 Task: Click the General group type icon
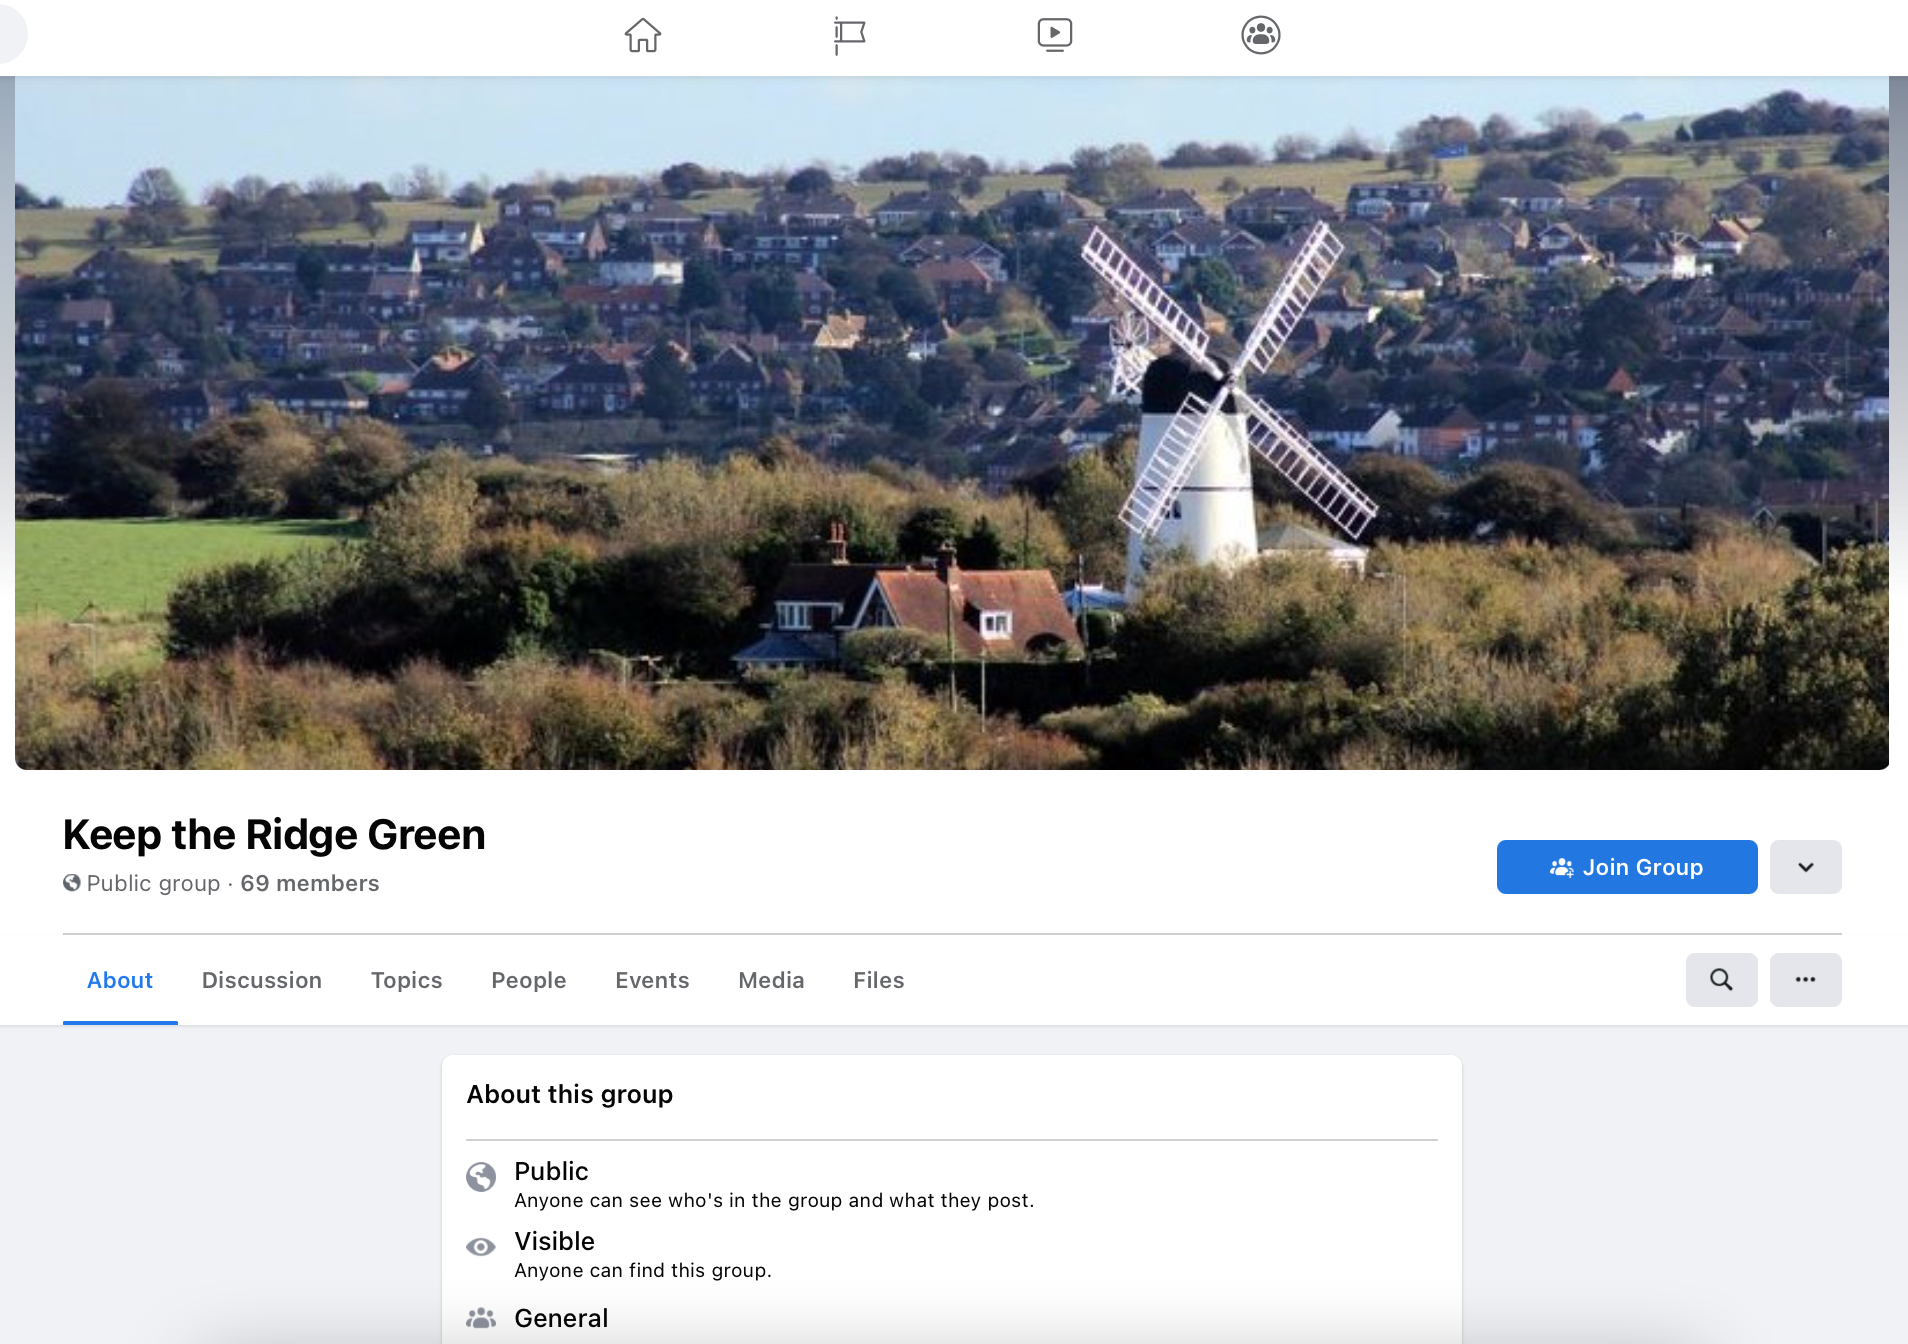pyautogui.click(x=481, y=1318)
